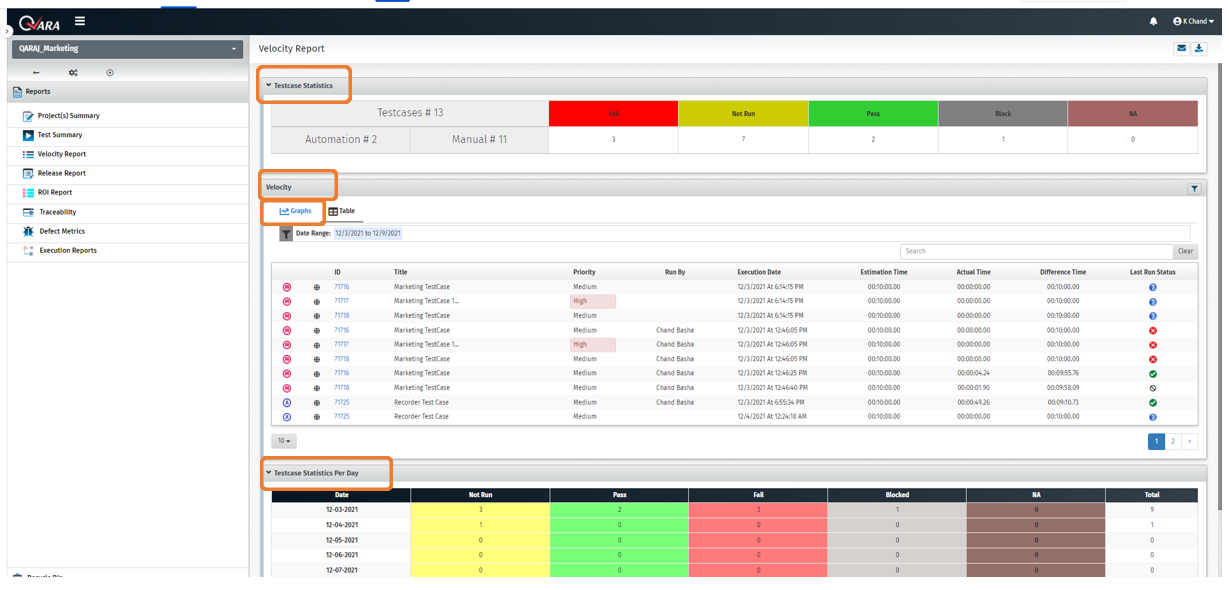The width and height of the screenshot is (1229, 590).
Task: Open the gears settings icon in sidebar
Action: click(73, 72)
